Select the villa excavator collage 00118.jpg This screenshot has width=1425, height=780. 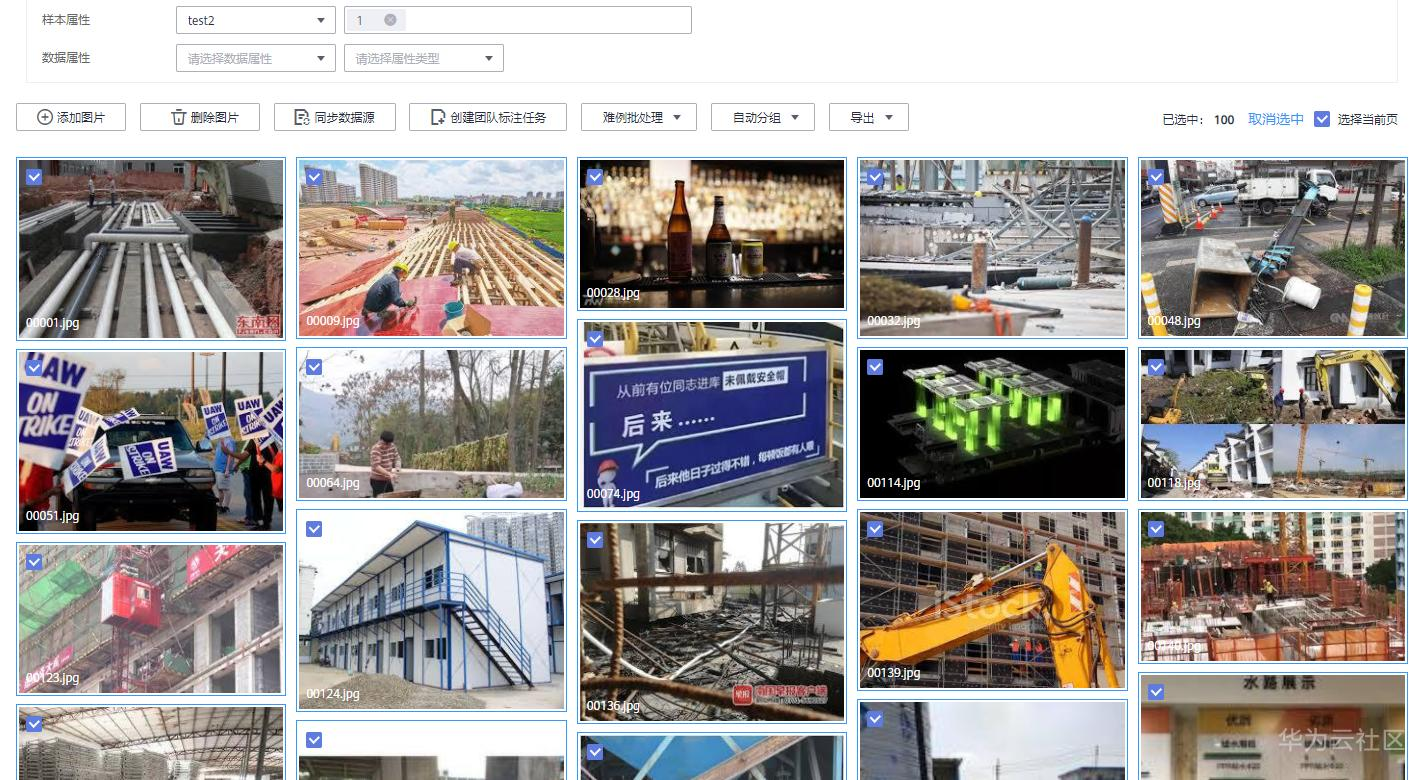[1273, 424]
